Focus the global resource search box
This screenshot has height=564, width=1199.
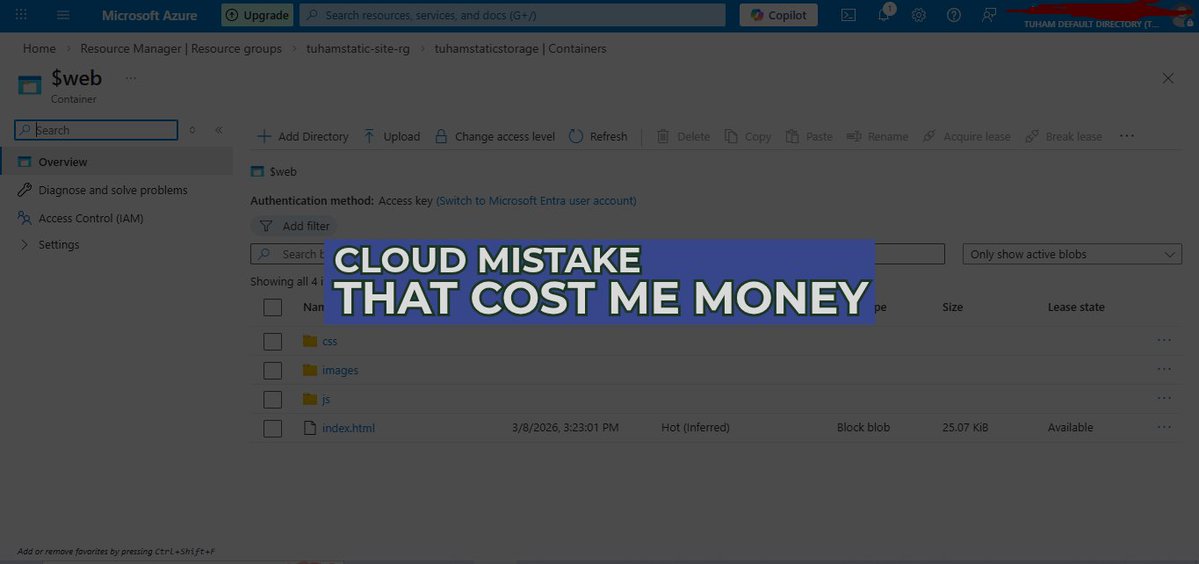pos(512,15)
